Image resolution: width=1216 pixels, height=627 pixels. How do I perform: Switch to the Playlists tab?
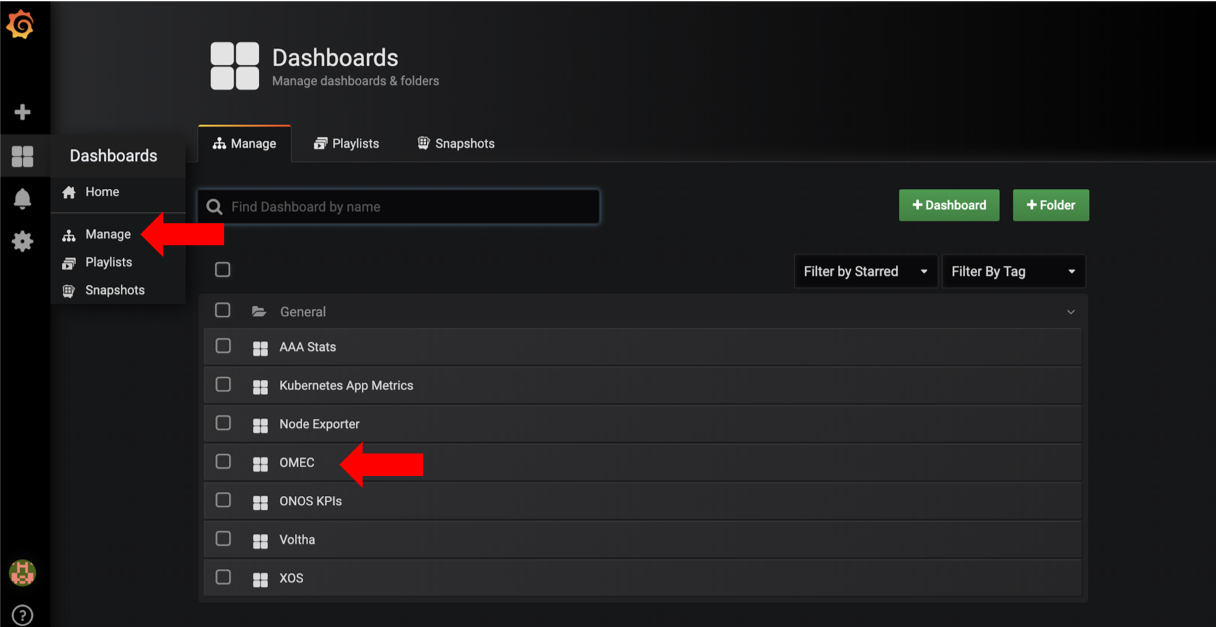pyautogui.click(x=346, y=143)
